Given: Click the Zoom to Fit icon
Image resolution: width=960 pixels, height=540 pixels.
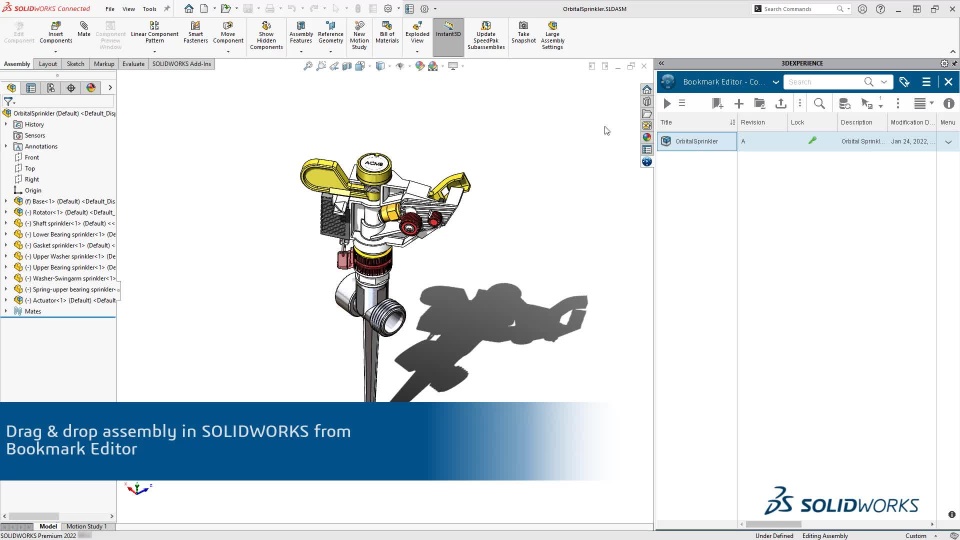Looking at the screenshot, I should click(308, 66).
